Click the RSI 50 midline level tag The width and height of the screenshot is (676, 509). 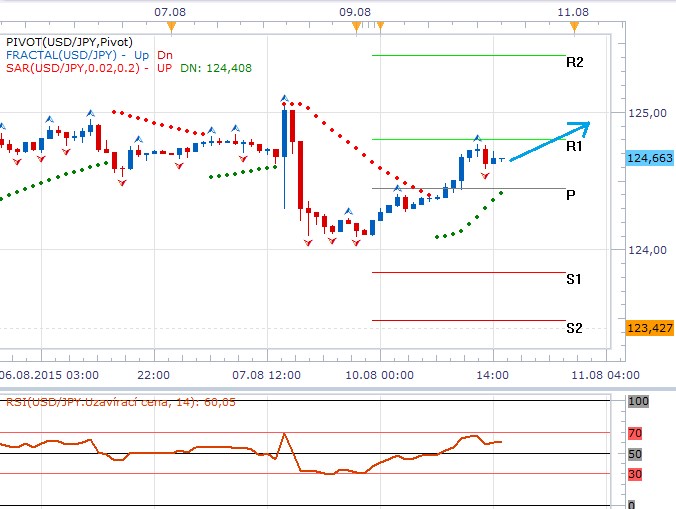coord(634,454)
